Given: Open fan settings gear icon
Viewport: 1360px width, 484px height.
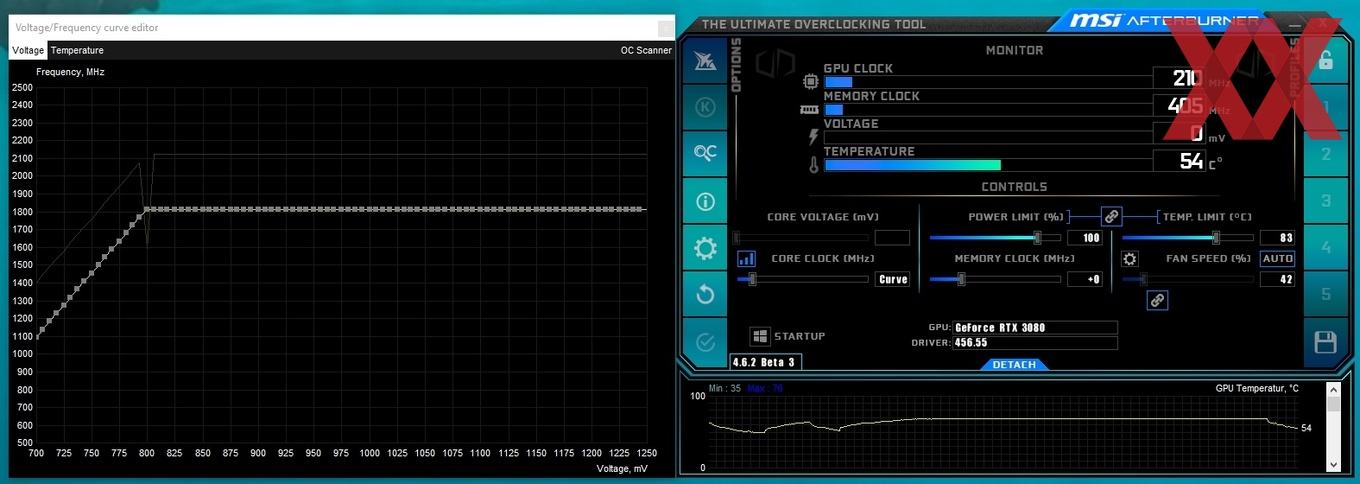Looking at the screenshot, I should 1129,259.
